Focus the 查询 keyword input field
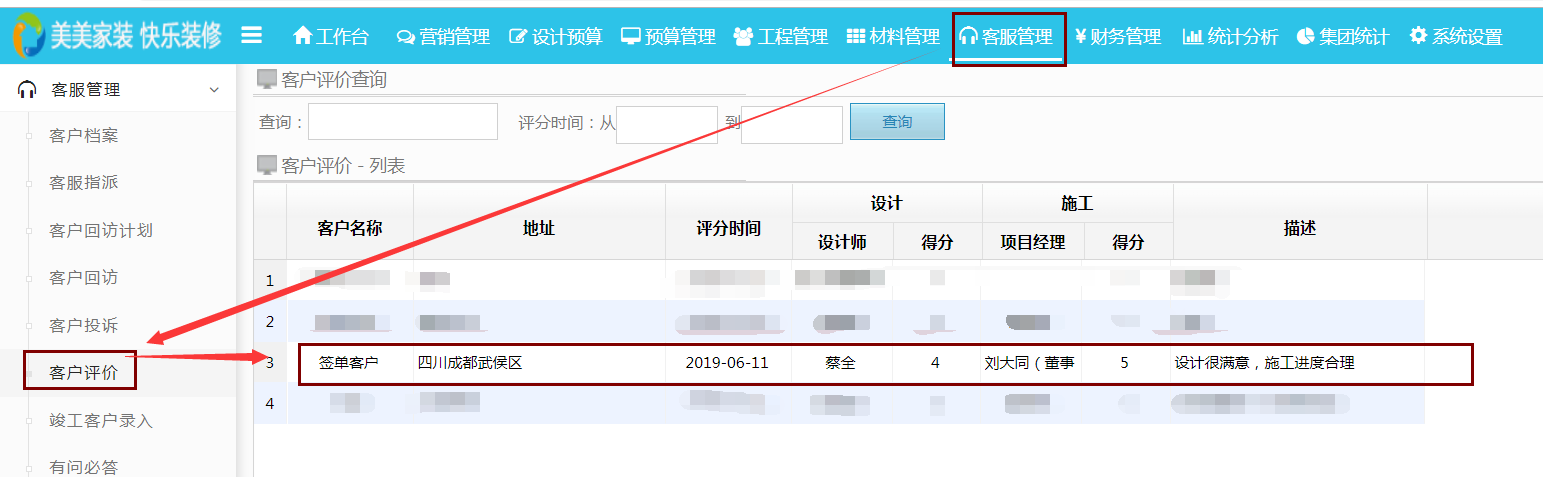Viewport: 1543px width, 477px height. pos(402,122)
